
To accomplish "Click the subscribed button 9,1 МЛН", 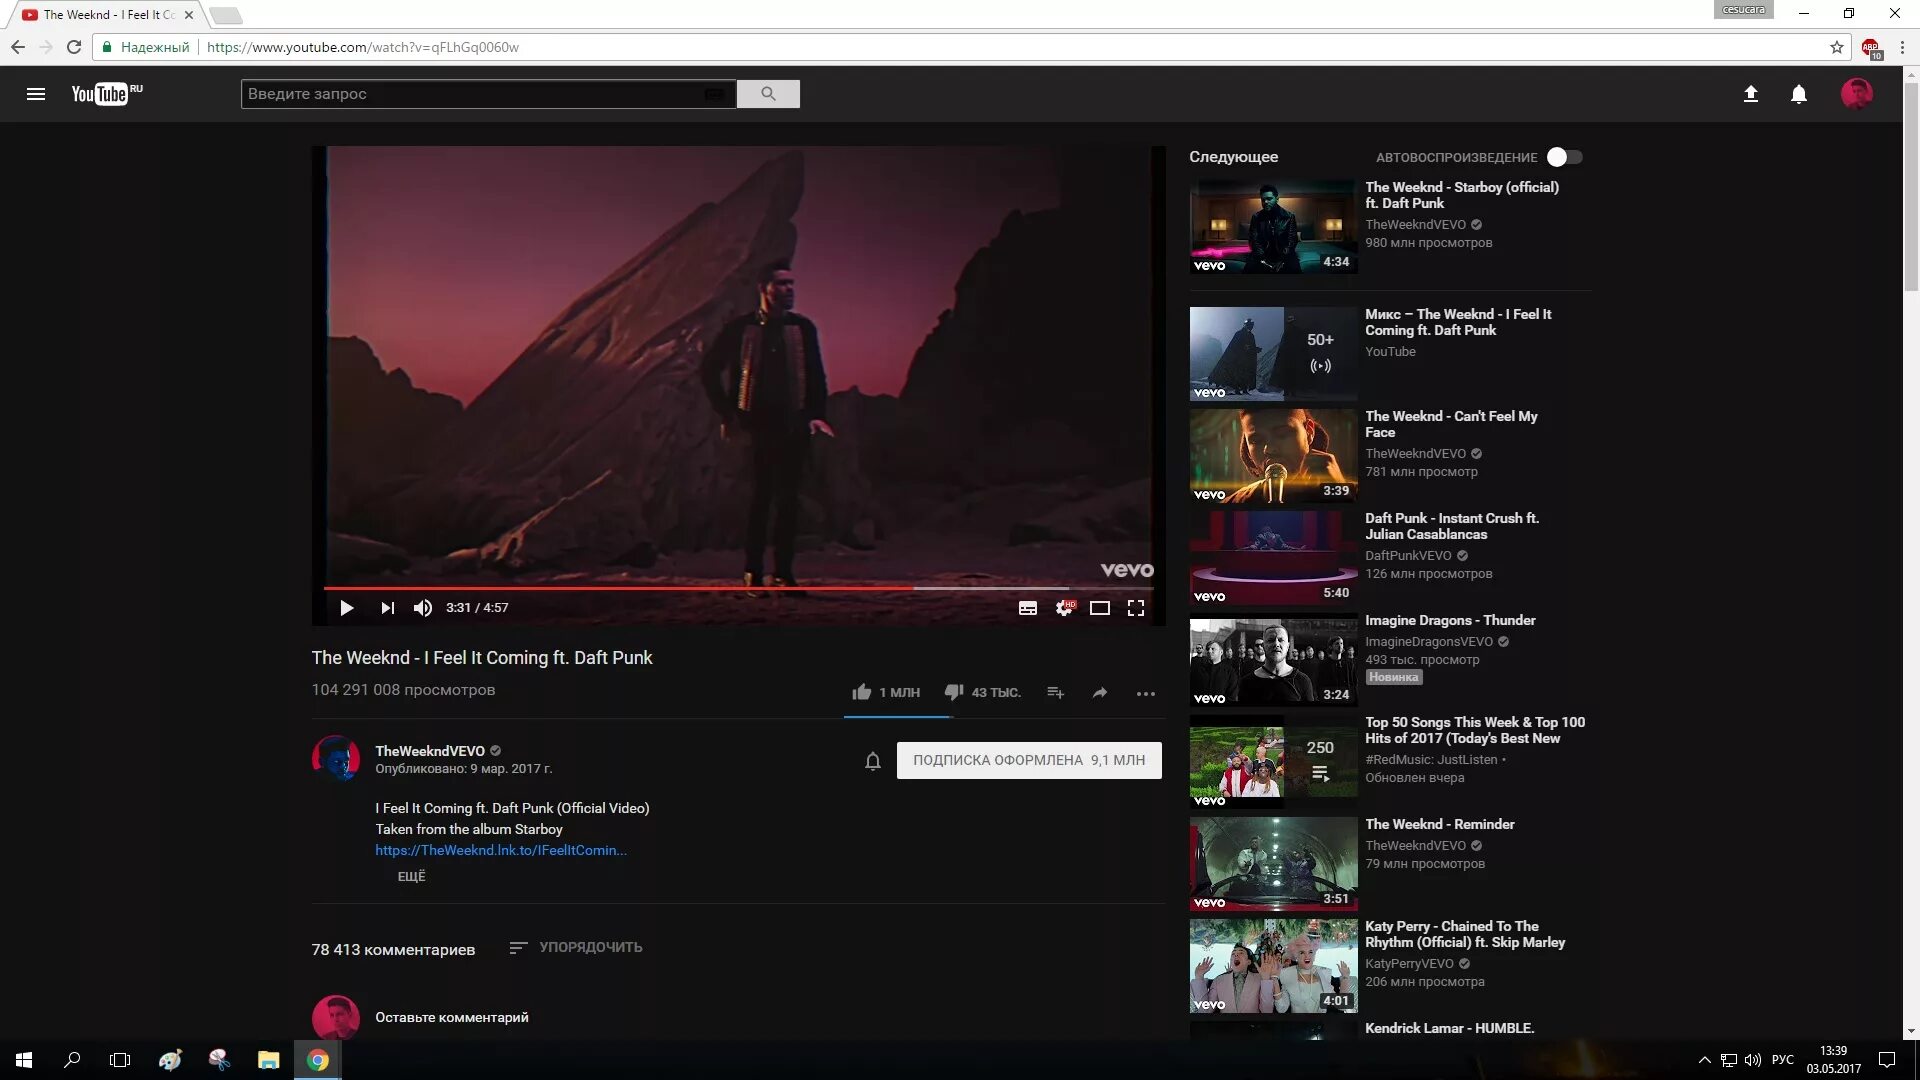I will pyautogui.click(x=1029, y=760).
